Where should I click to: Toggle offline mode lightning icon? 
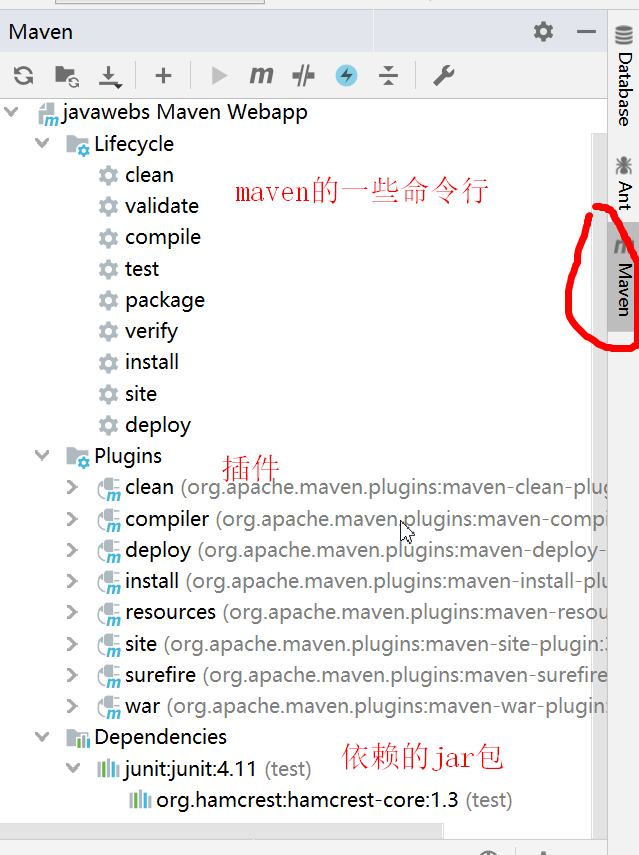[346, 75]
